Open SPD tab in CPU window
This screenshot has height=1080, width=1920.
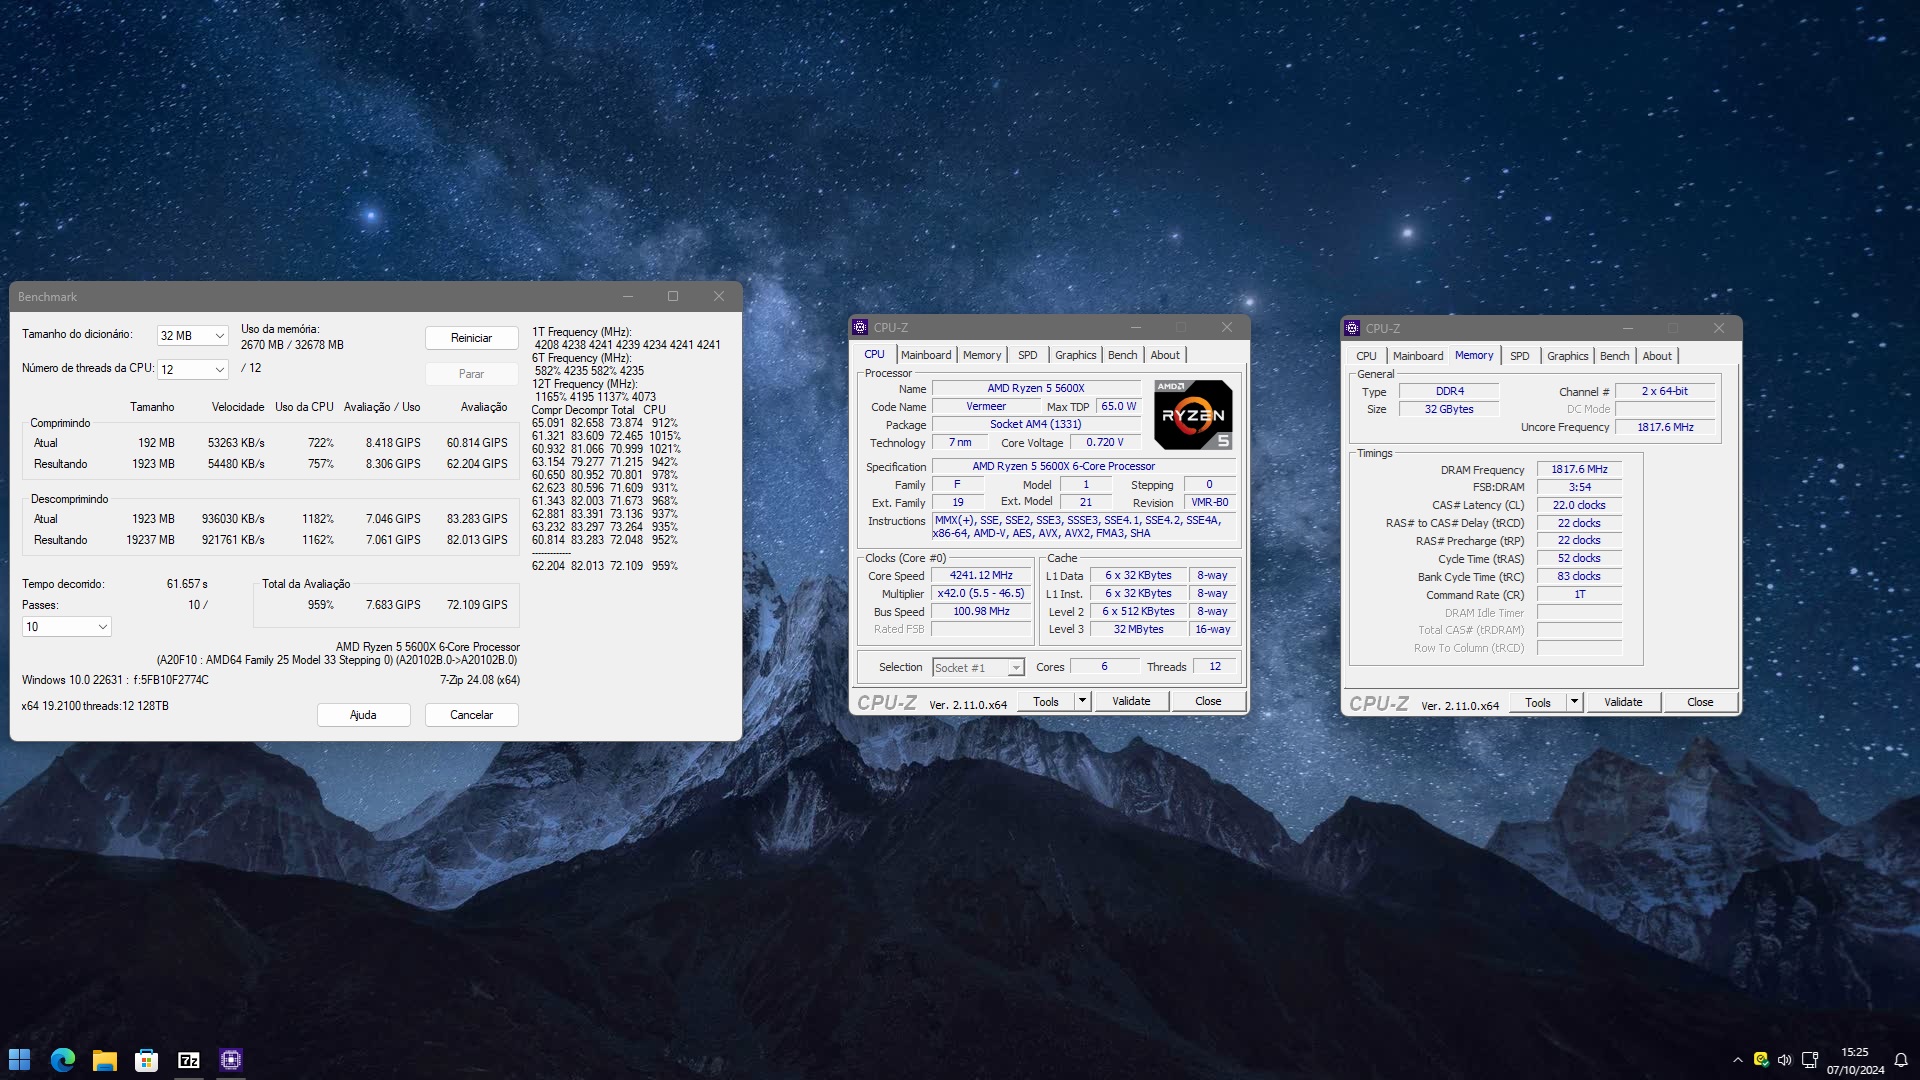tap(1027, 355)
